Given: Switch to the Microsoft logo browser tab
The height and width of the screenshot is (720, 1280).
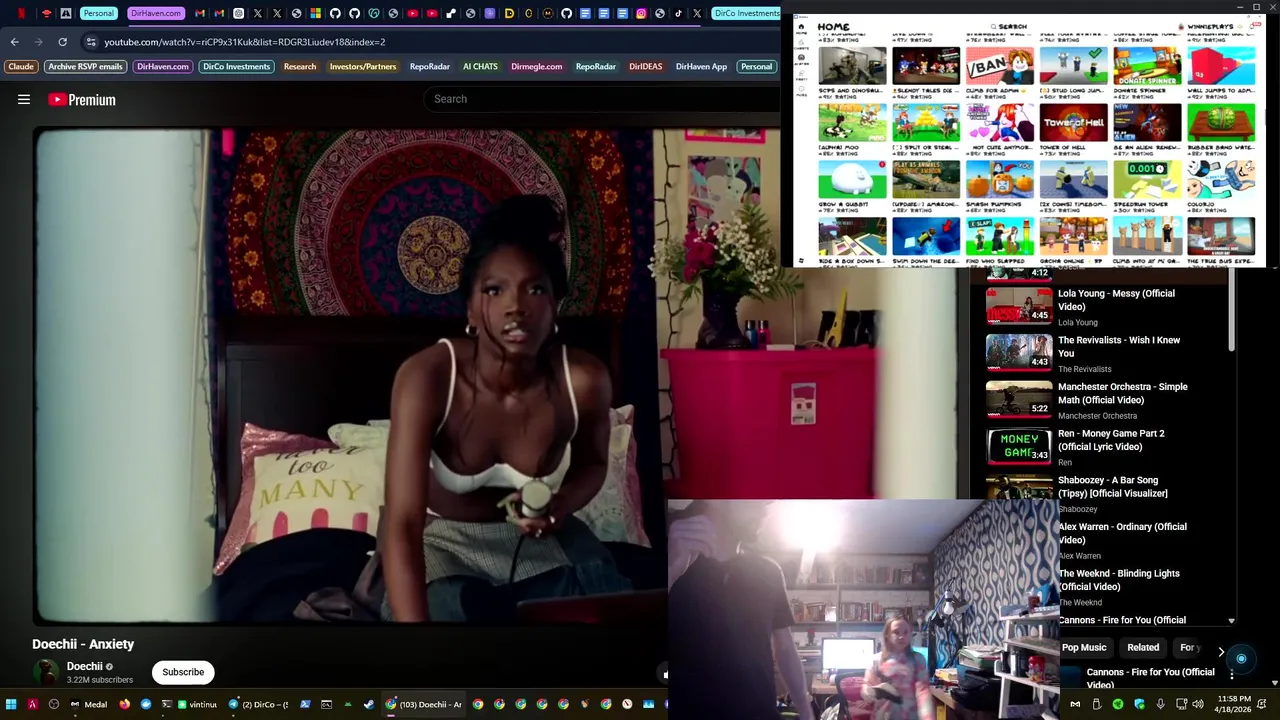Looking at the screenshot, I should 315,13.
